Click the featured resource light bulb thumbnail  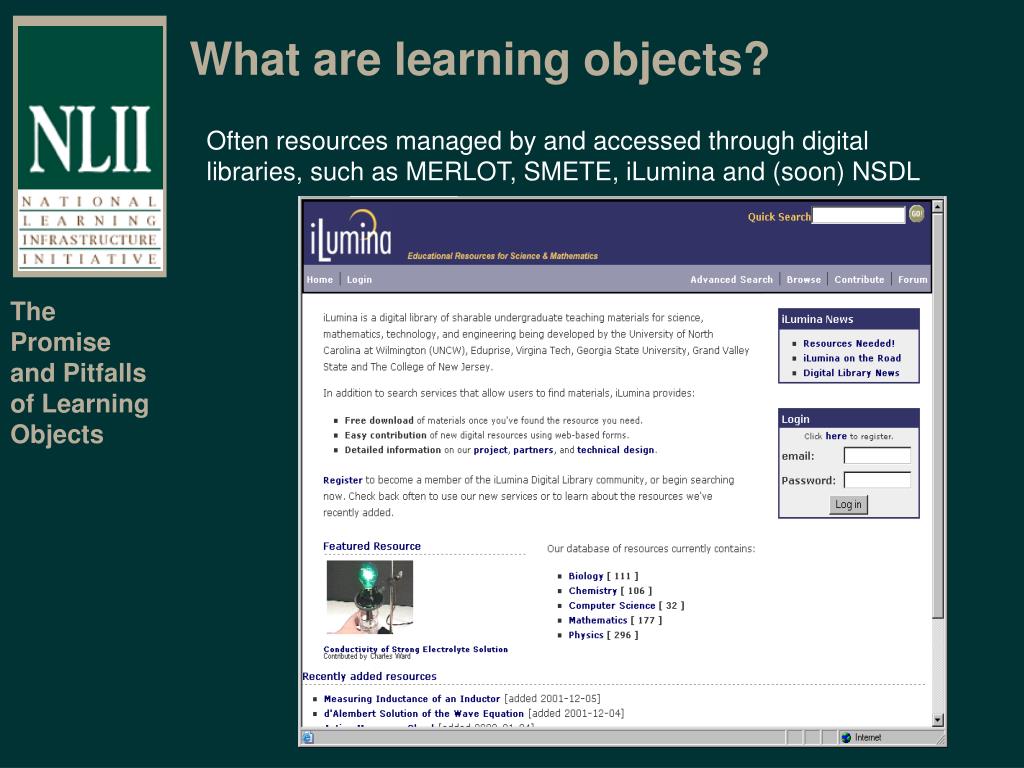(370, 597)
